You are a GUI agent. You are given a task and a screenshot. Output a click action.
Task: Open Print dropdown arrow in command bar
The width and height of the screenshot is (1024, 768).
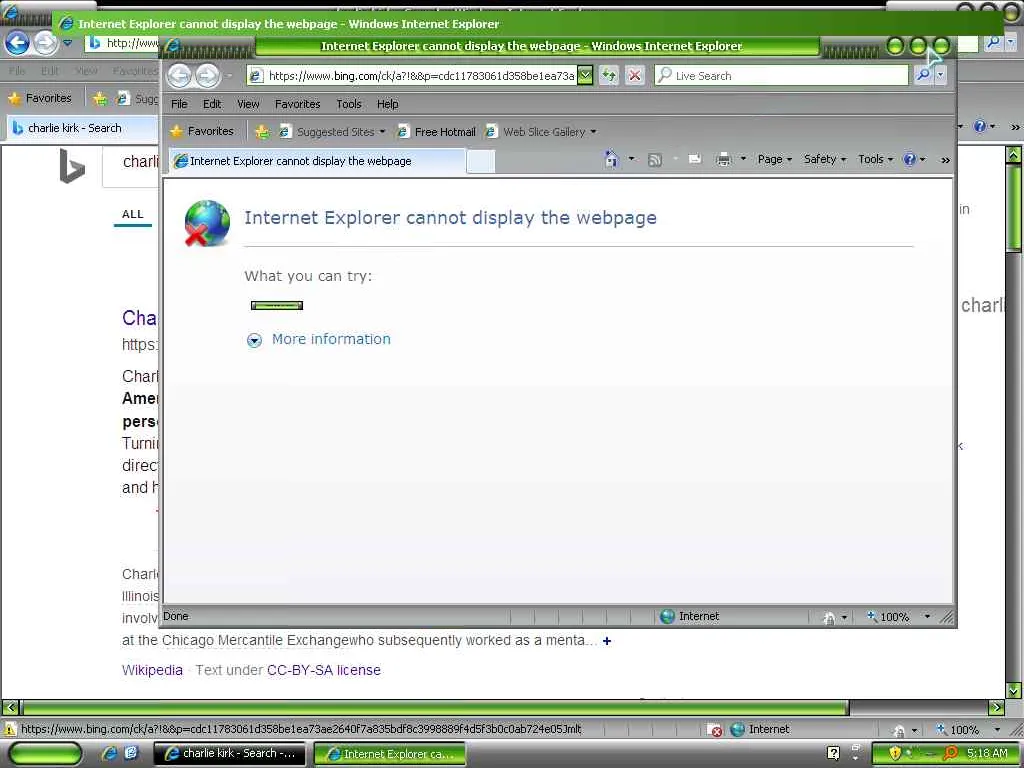pos(743,159)
